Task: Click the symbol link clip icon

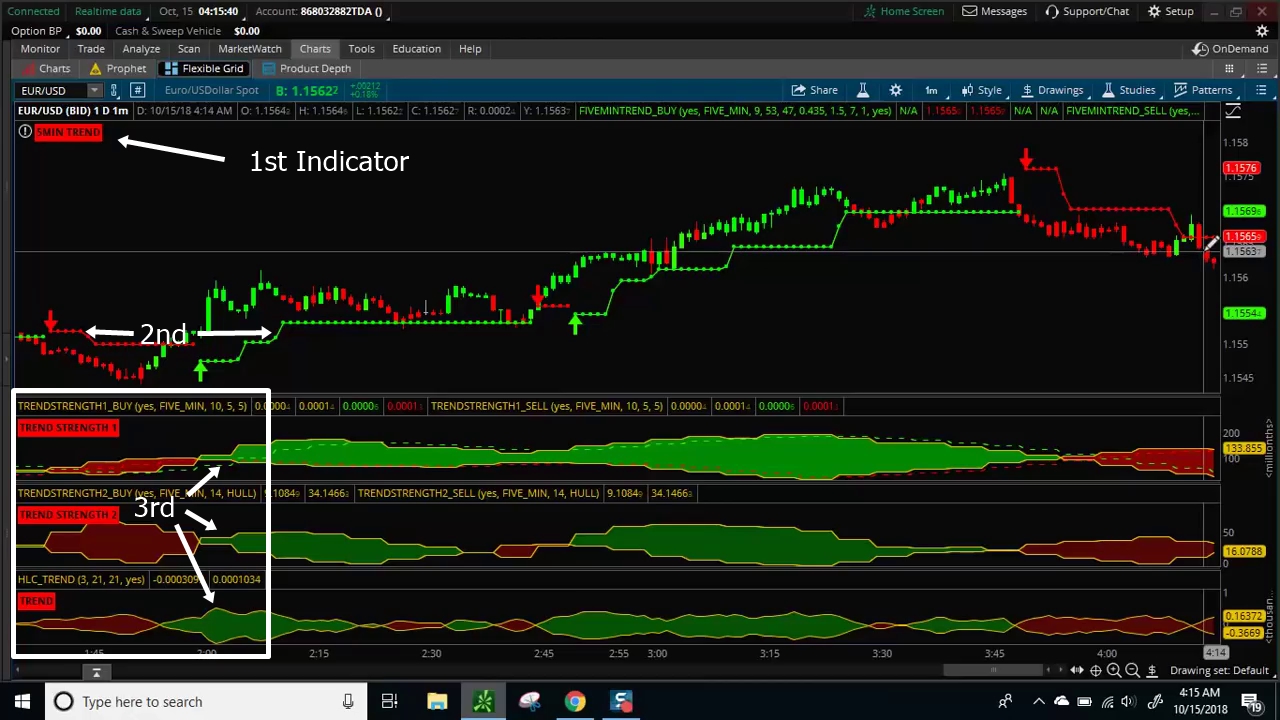Action: click(x=114, y=90)
